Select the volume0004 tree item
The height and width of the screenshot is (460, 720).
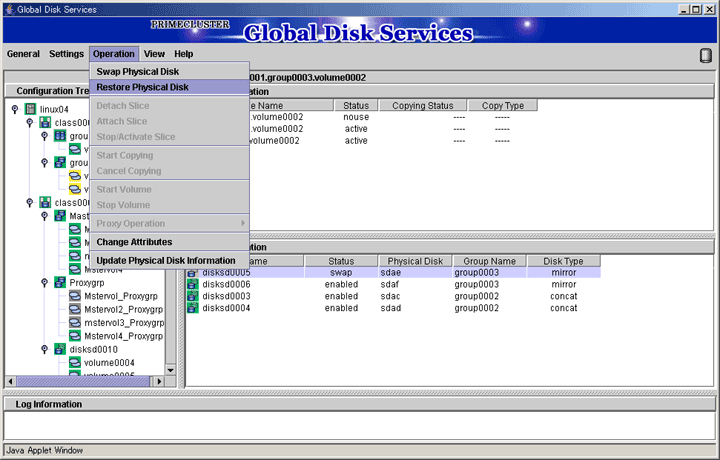tap(109, 363)
